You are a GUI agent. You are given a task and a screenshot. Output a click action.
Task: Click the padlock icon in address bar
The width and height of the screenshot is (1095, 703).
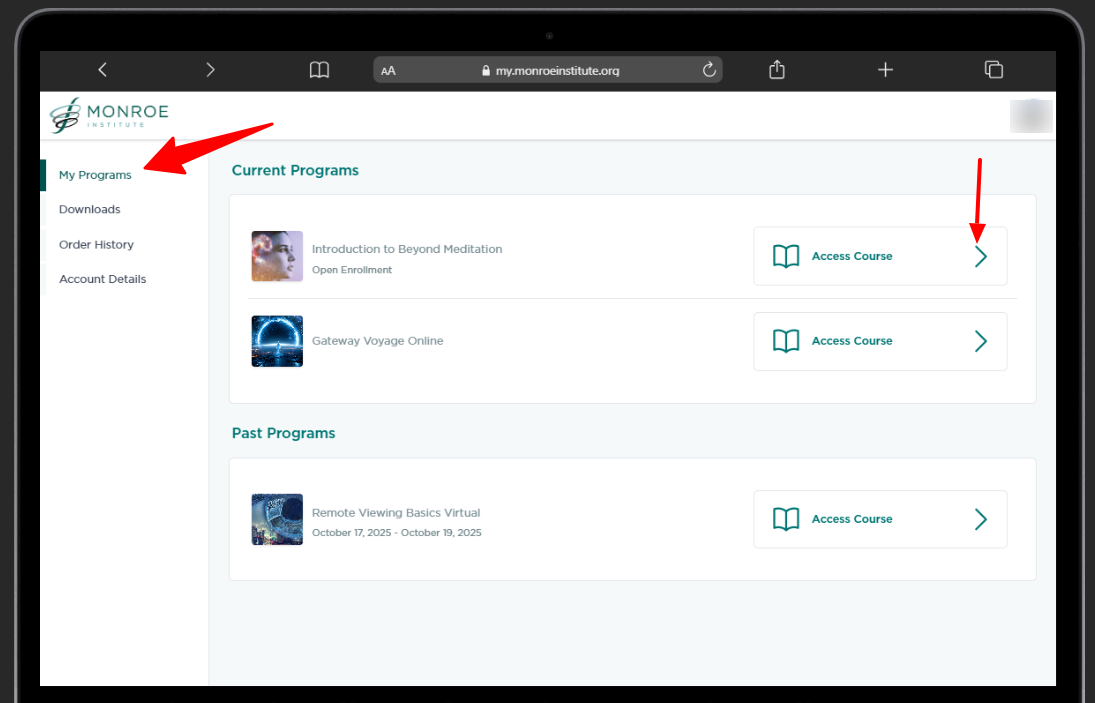(486, 71)
